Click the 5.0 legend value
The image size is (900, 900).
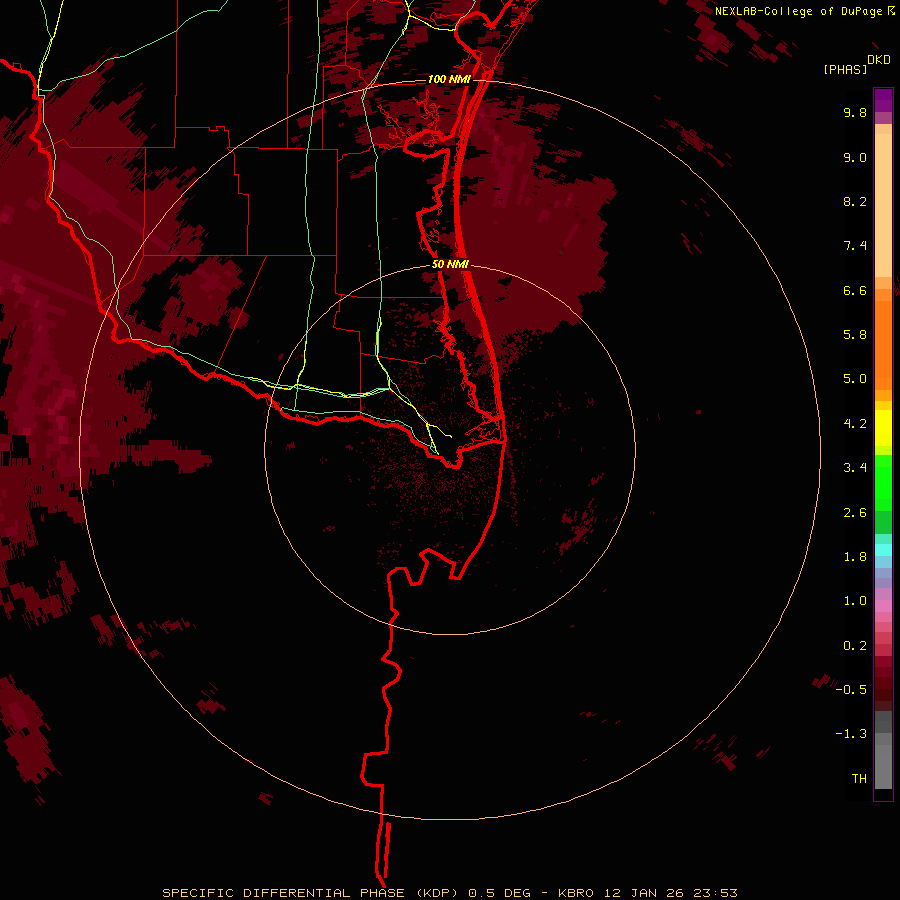[855, 379]
